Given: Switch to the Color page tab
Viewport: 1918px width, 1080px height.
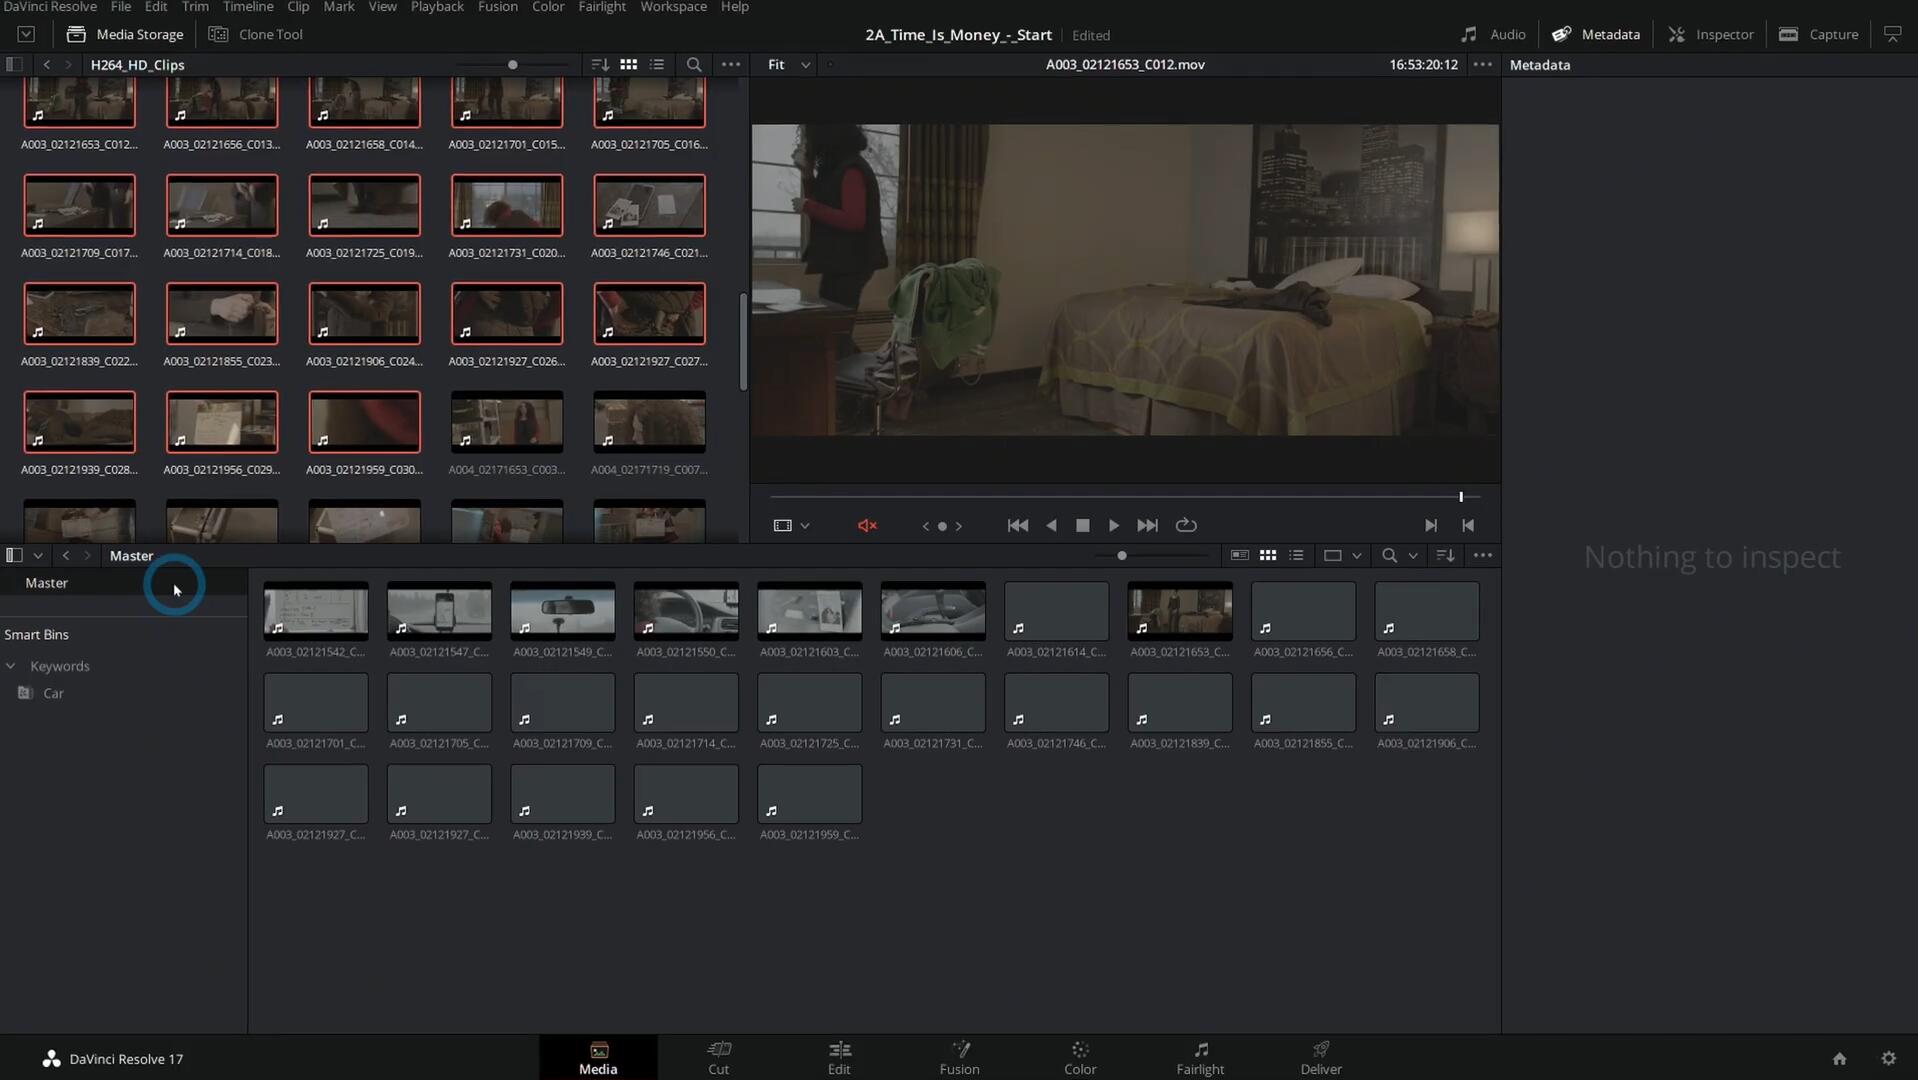Looking at the screenshot, I should 1079,1057.
